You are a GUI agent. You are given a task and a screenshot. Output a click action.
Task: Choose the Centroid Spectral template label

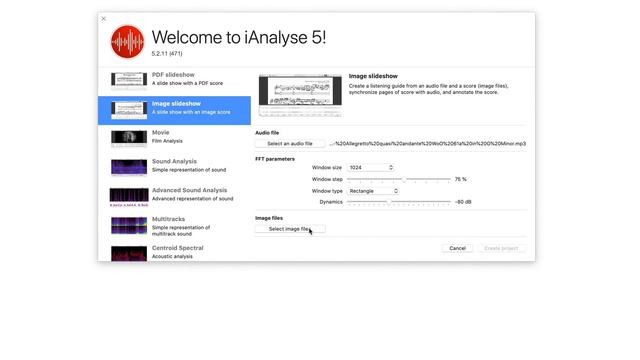click(178, 248)
